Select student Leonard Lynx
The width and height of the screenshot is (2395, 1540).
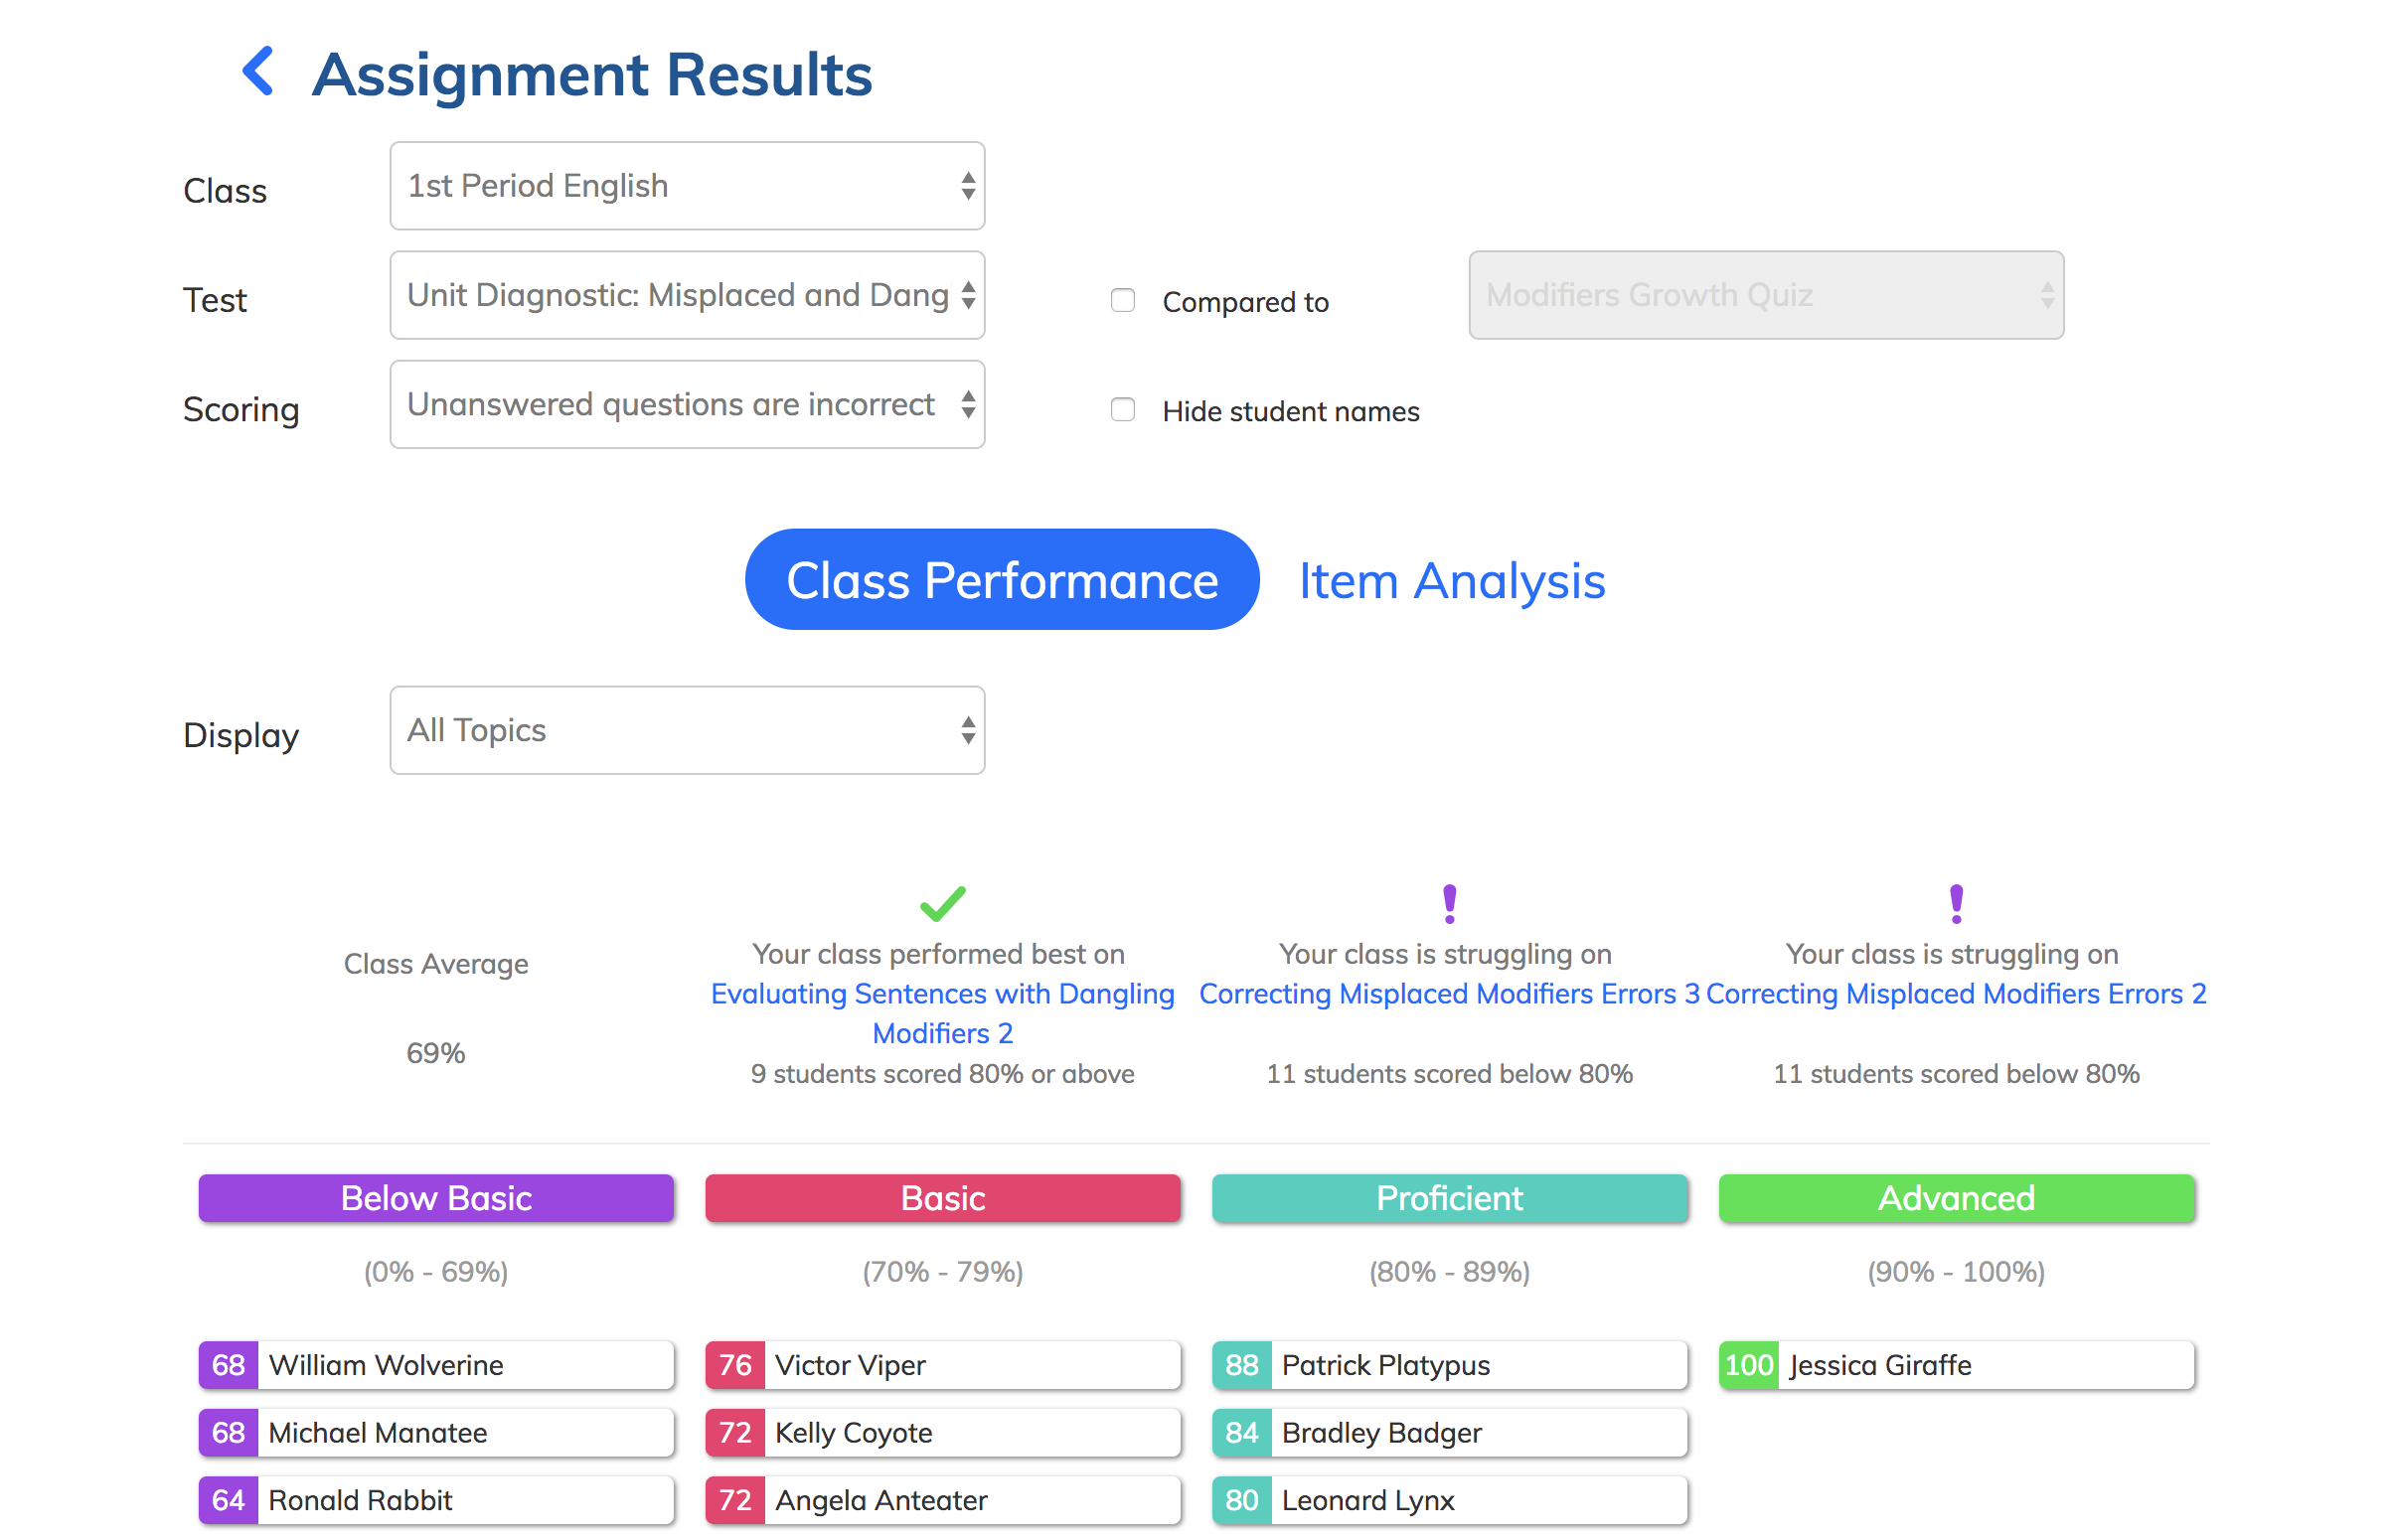(1449, 1500)
